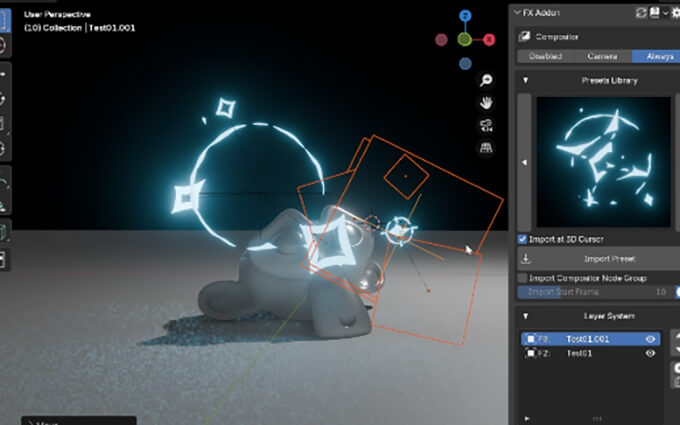
Task: Click the download icon on Import Preset
Action: 526,259
